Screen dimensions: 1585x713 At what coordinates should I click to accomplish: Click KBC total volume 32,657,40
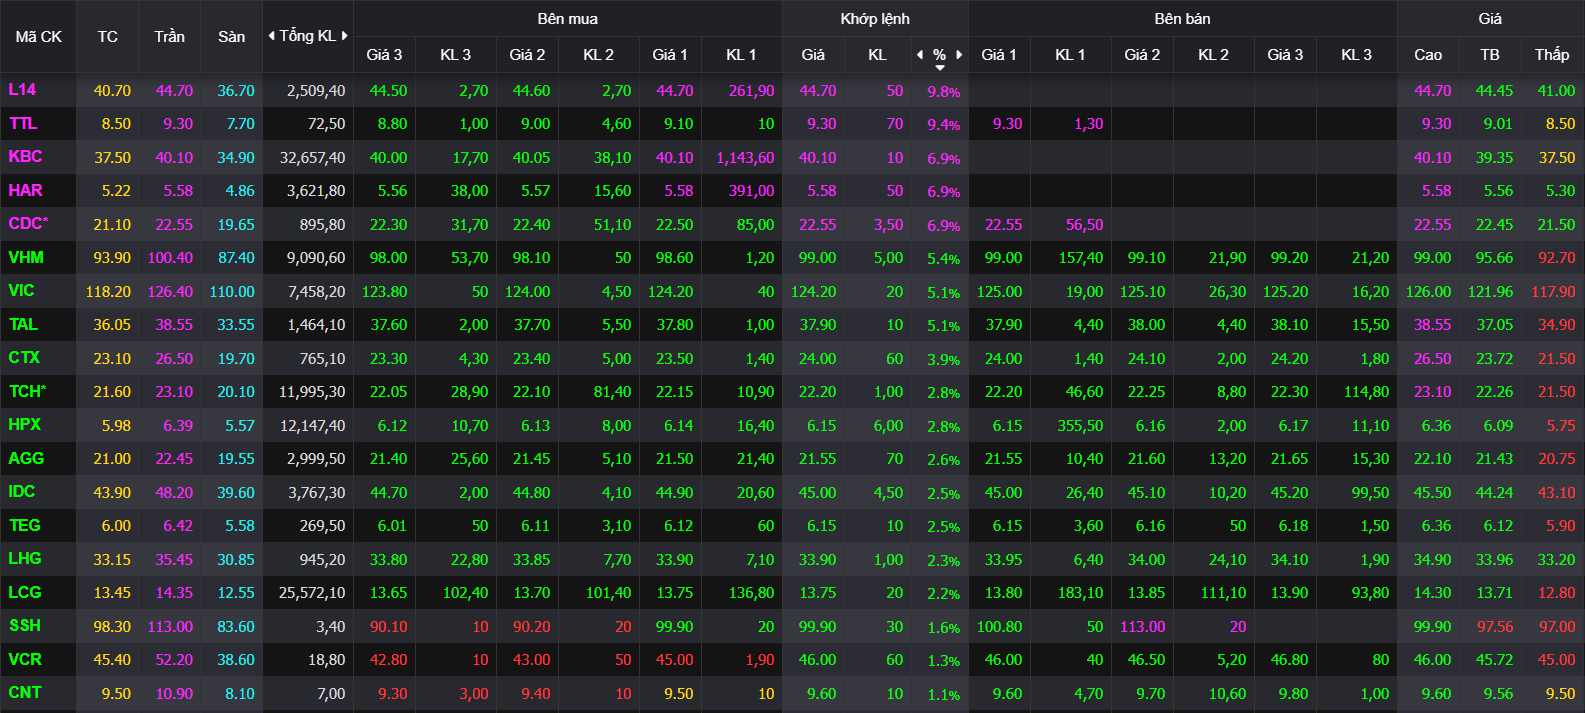click(x=312, y=158)
